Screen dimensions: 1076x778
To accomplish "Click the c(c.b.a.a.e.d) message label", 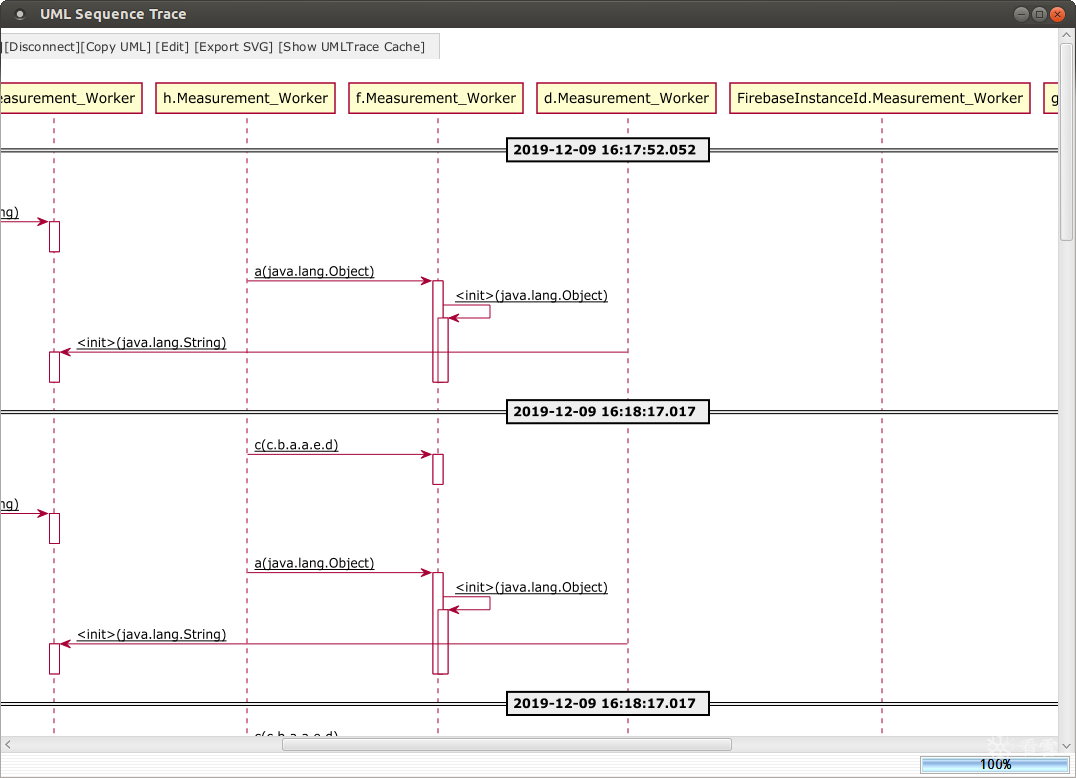I will tap(296, 445).
